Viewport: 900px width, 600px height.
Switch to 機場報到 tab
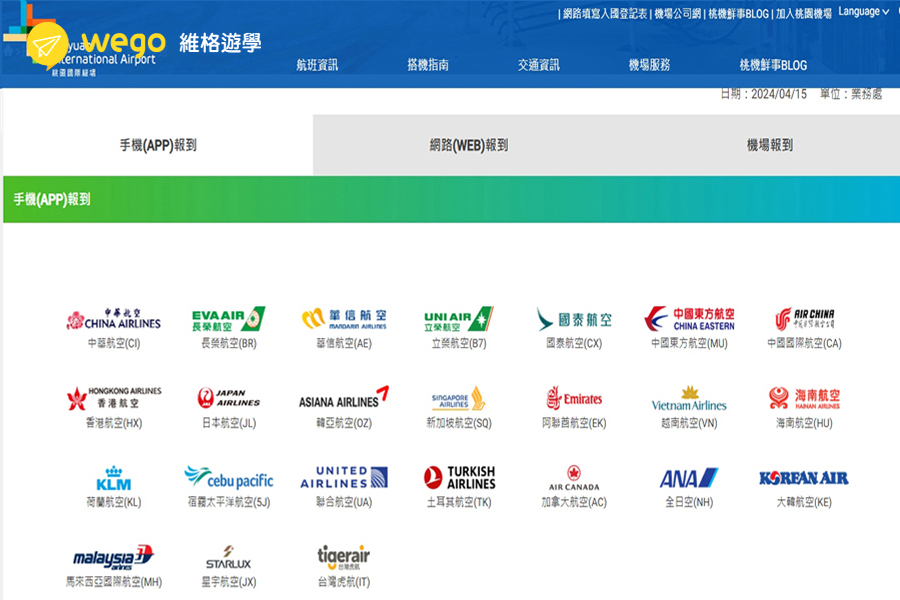click(x=769, y=145)
